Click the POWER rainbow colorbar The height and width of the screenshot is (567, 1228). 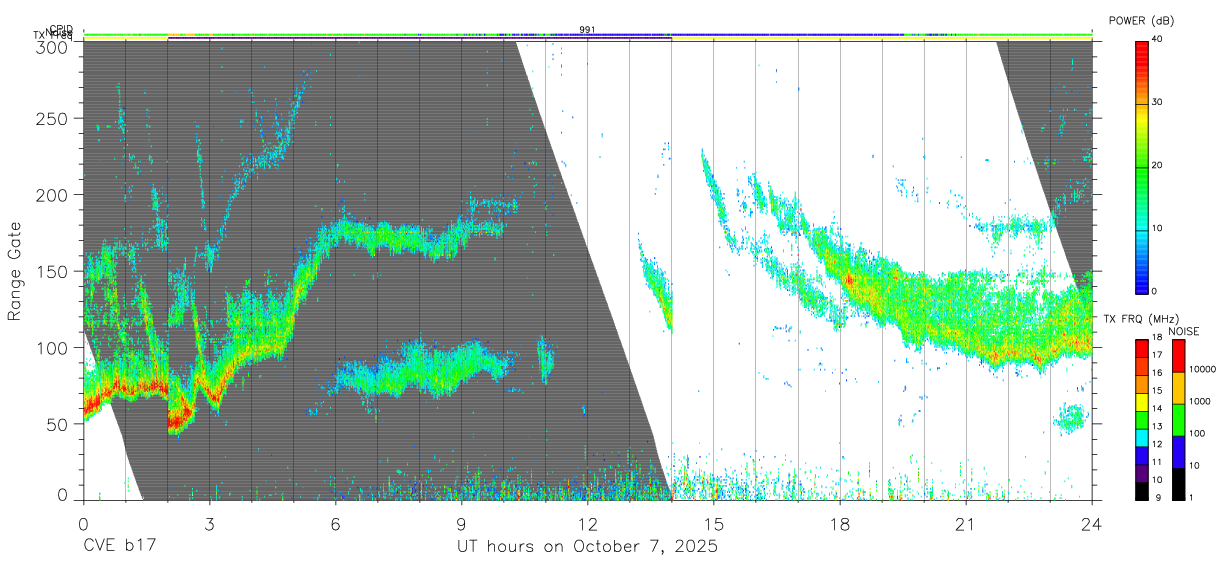[1142, 166]
